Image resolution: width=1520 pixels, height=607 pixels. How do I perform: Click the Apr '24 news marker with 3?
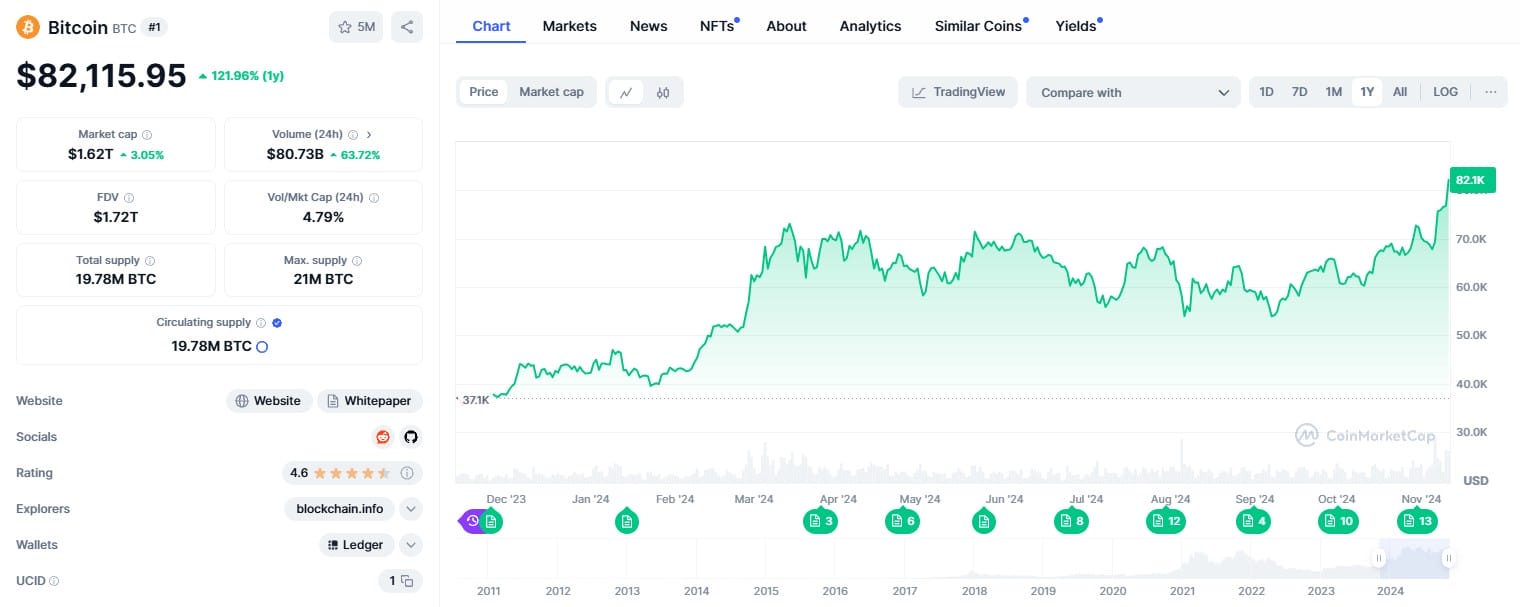[822, 521]
